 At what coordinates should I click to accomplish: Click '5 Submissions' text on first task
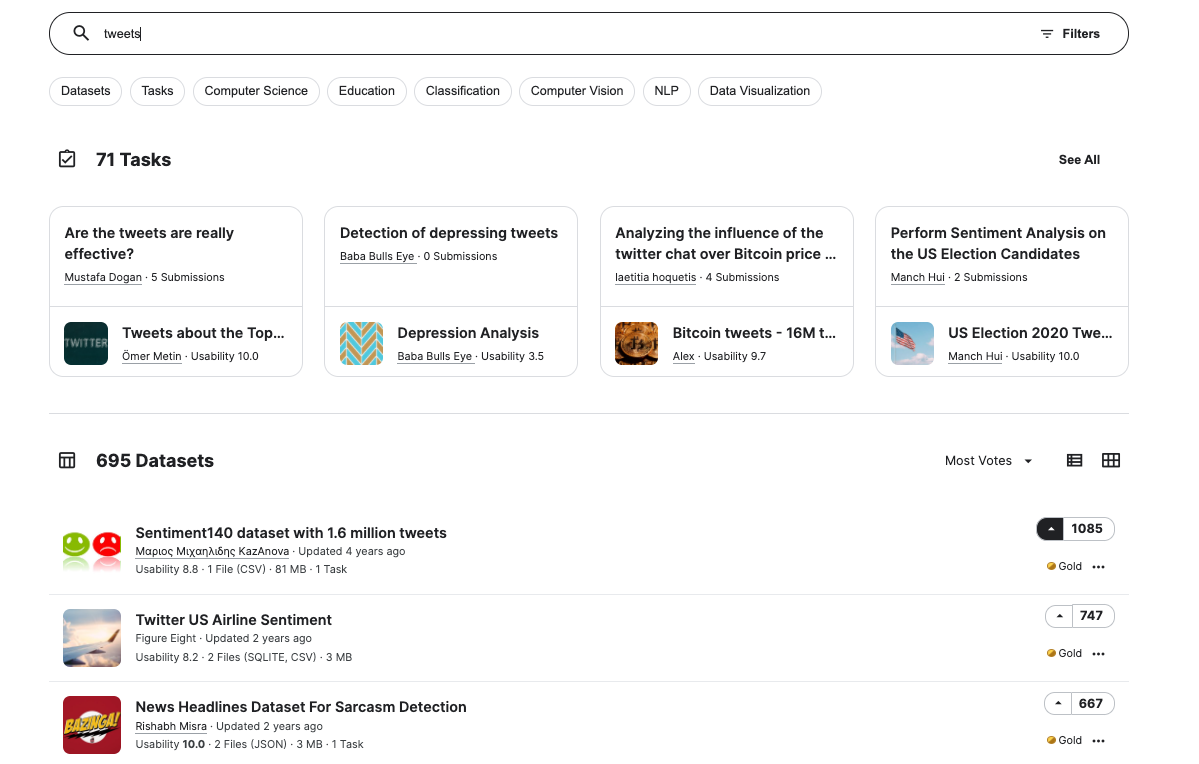coord(187,278)
